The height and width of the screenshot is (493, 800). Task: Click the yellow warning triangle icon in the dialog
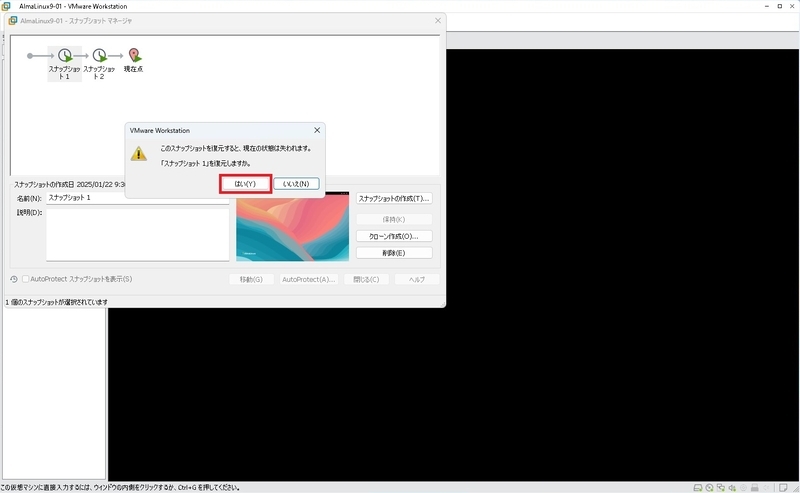pyautogui.click(x=138, y=154)
